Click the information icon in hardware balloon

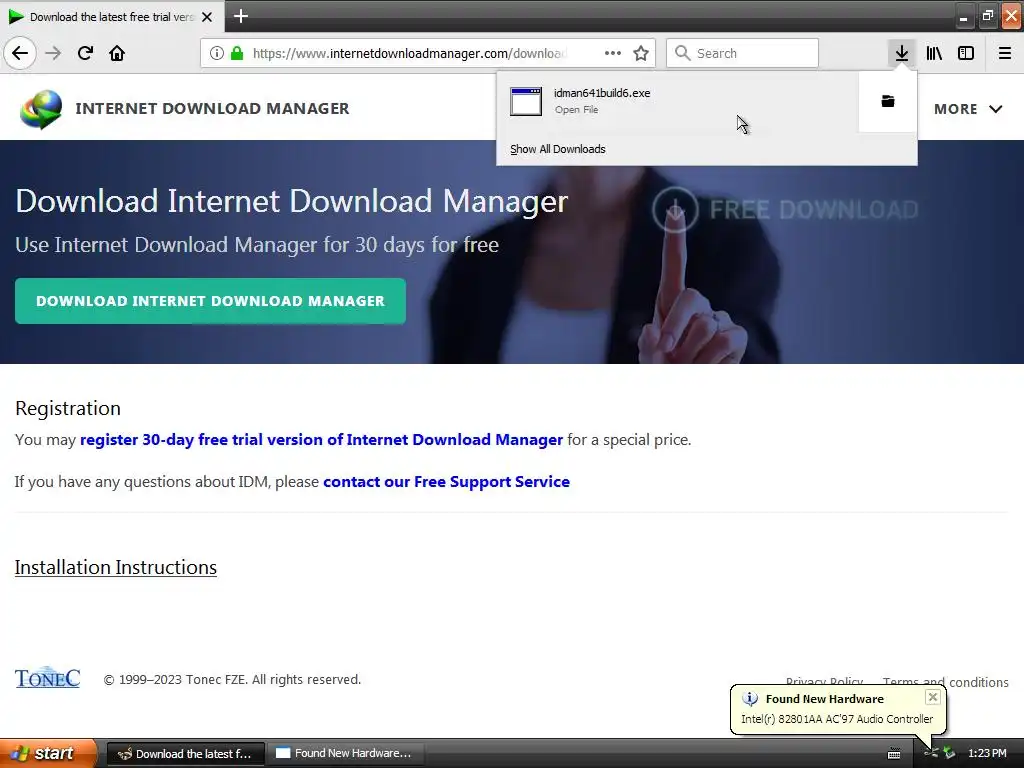pyautogui.click(x=750, y=699)
